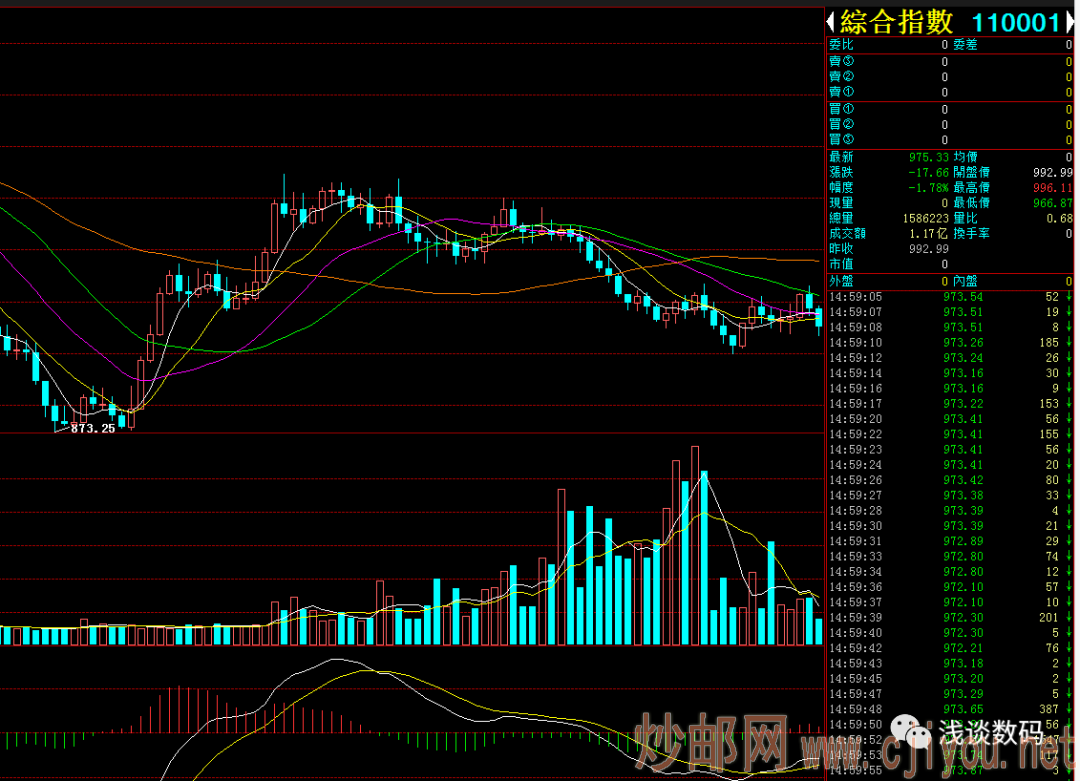
Task: Click the 最高價 value 996.11
Action: pyautogui.click(x=1052, y=187)
